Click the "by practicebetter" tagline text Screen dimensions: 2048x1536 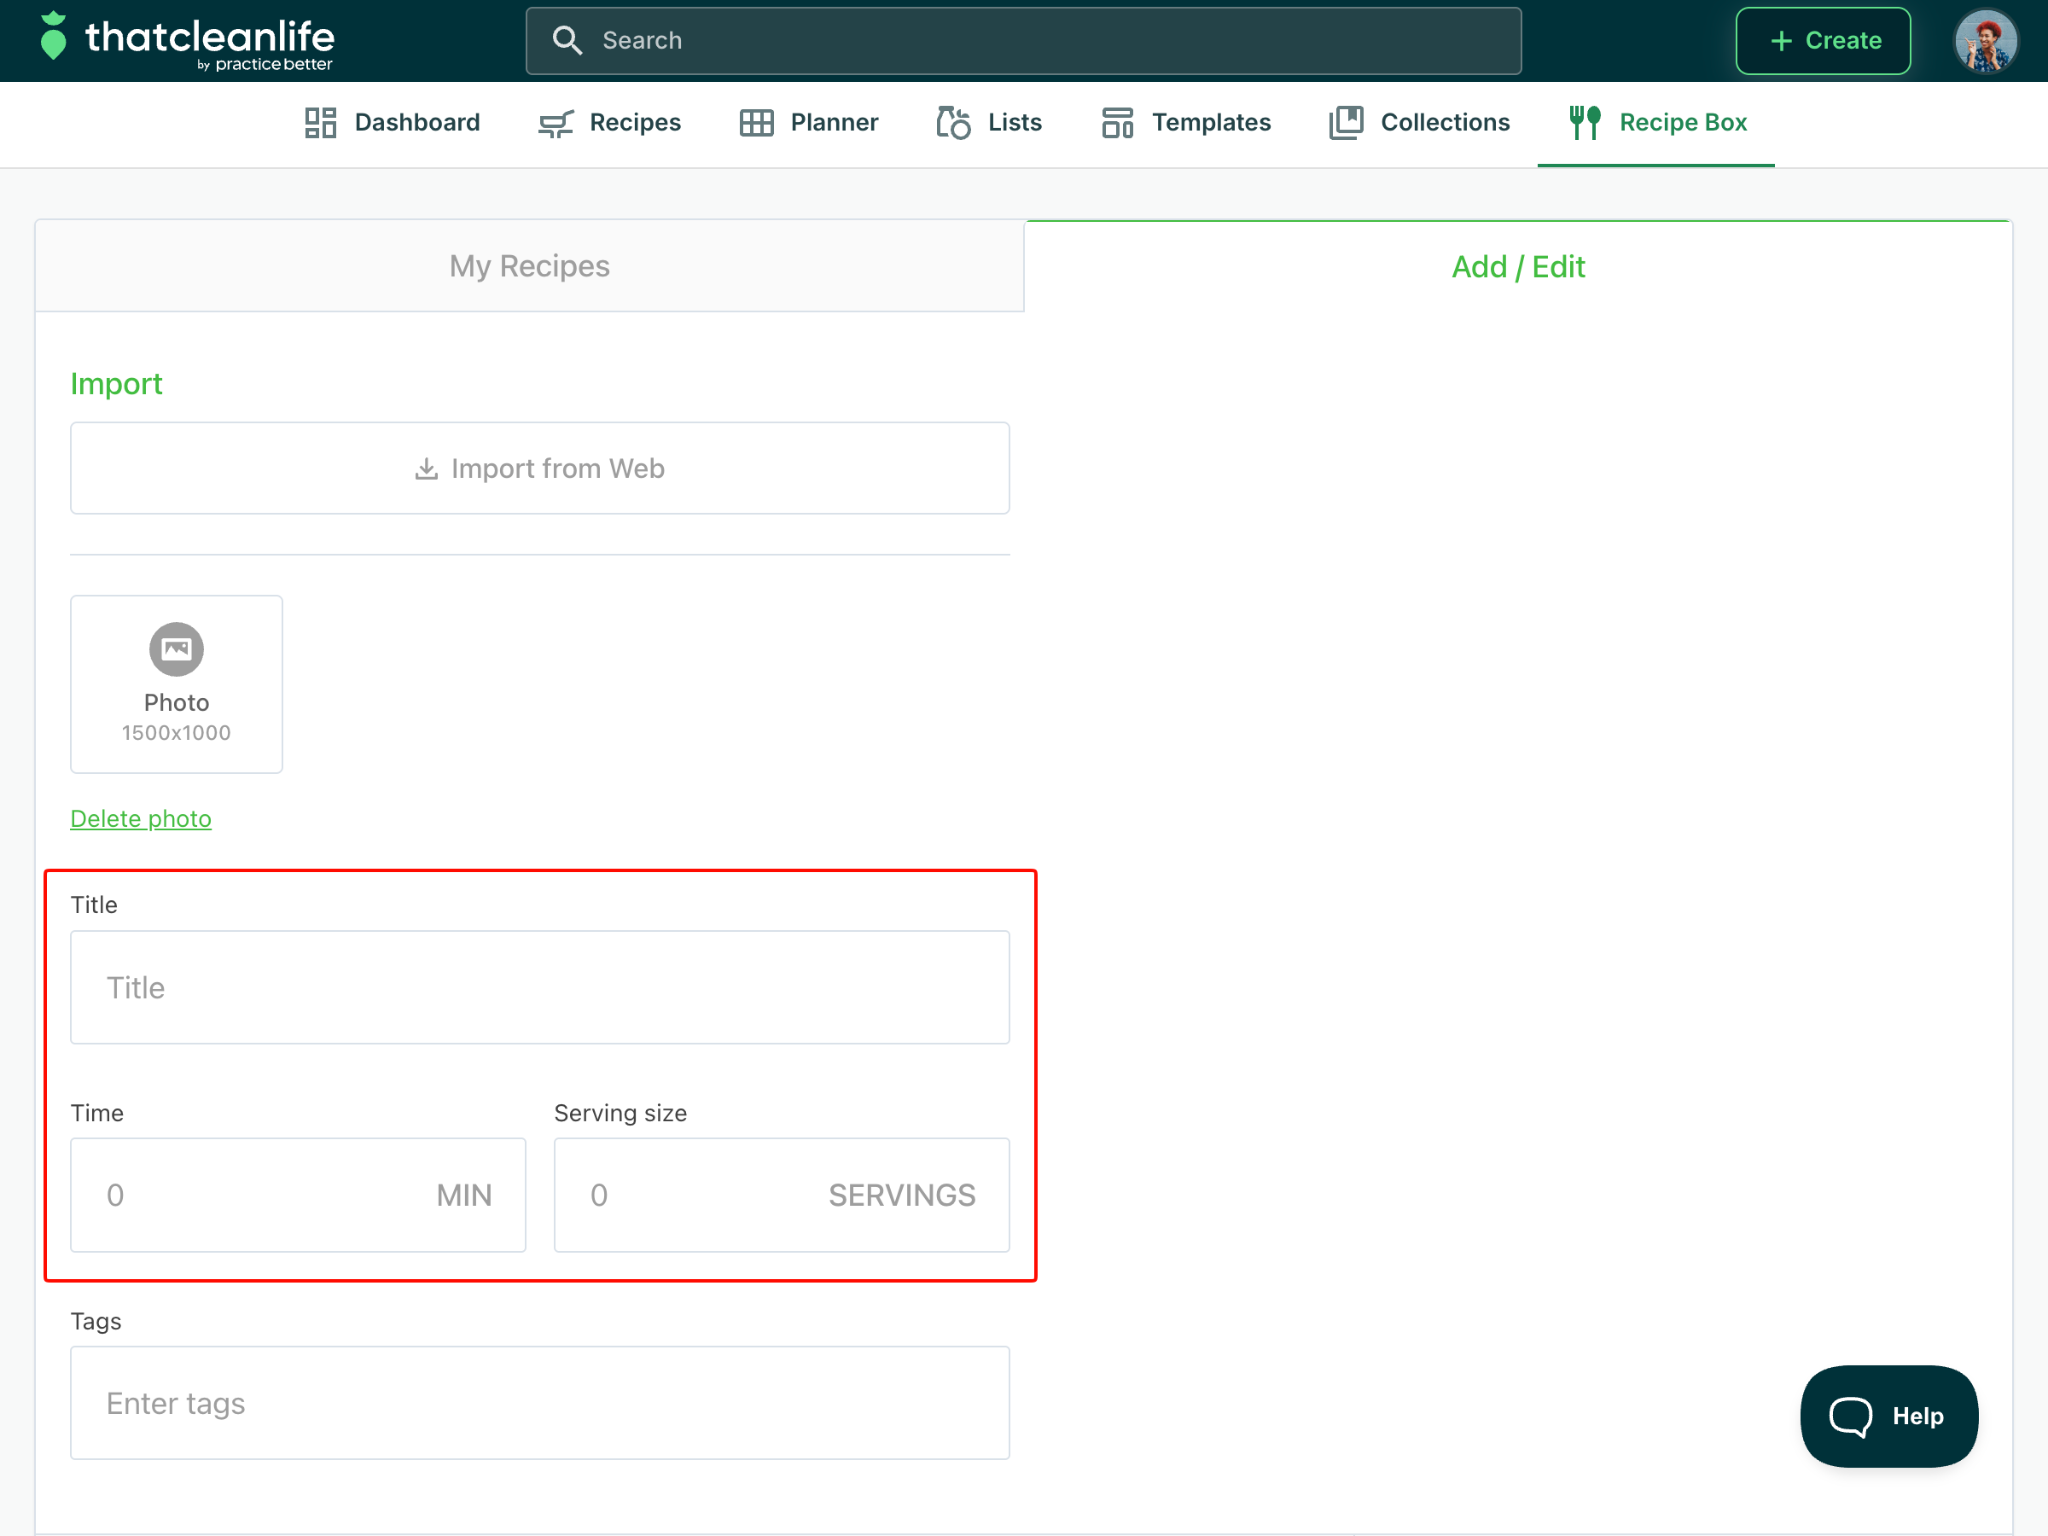265,65
